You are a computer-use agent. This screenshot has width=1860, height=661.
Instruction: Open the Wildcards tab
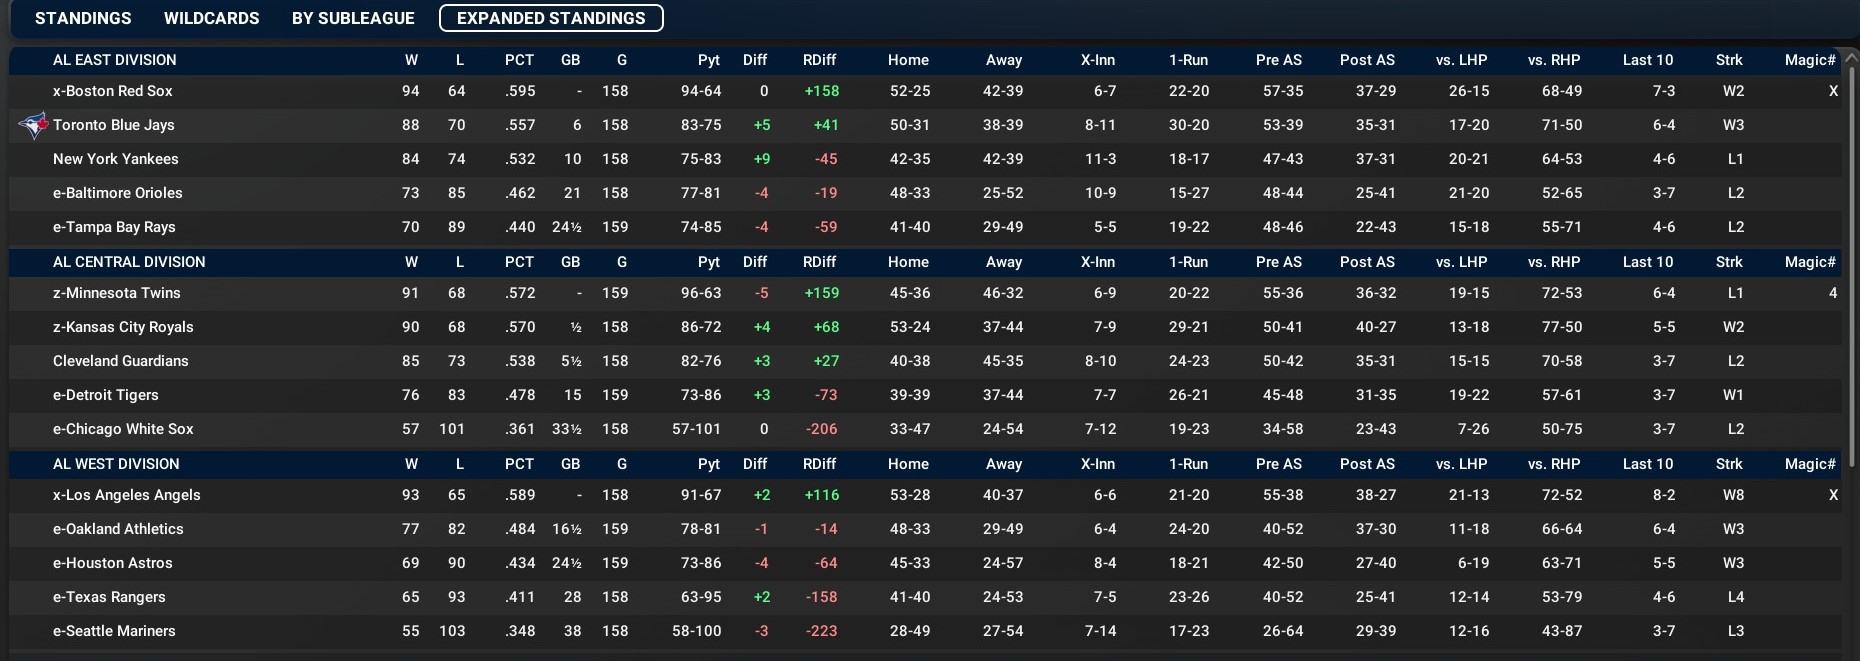point(211,18)
